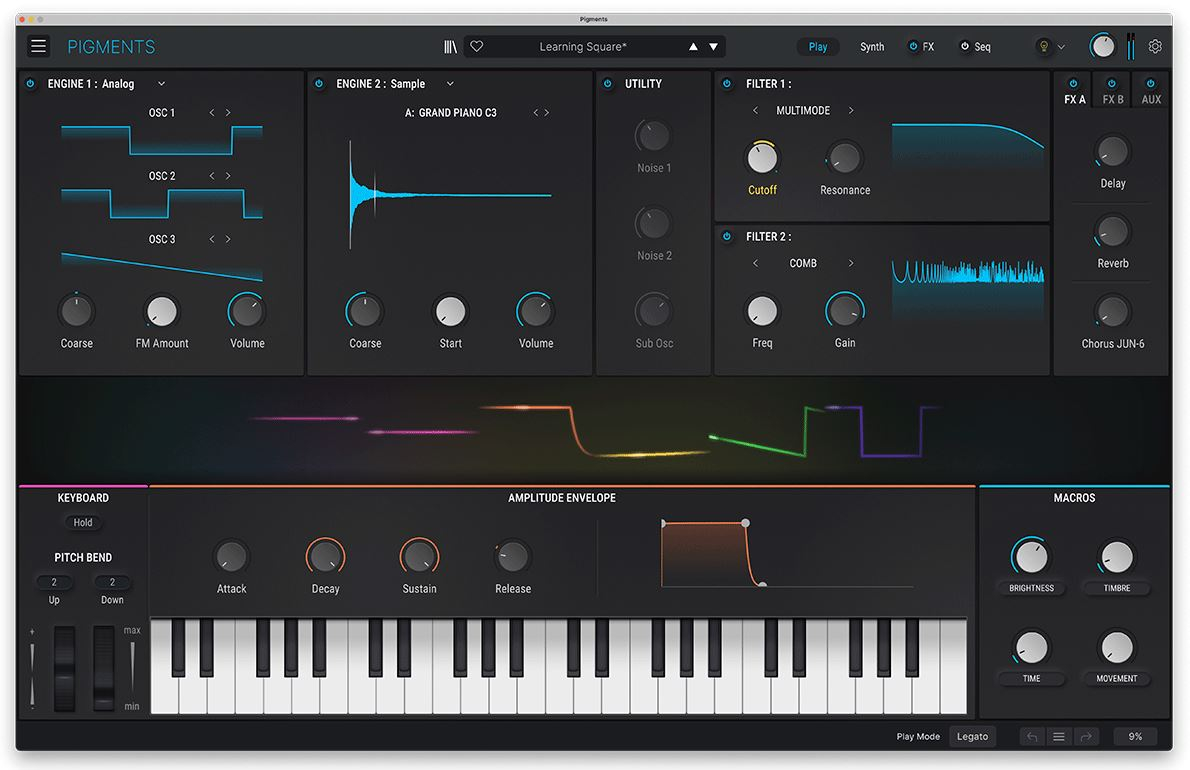Switch to the Synth view tab
This screenshot has height=770, width=1190.
point(872,46)
